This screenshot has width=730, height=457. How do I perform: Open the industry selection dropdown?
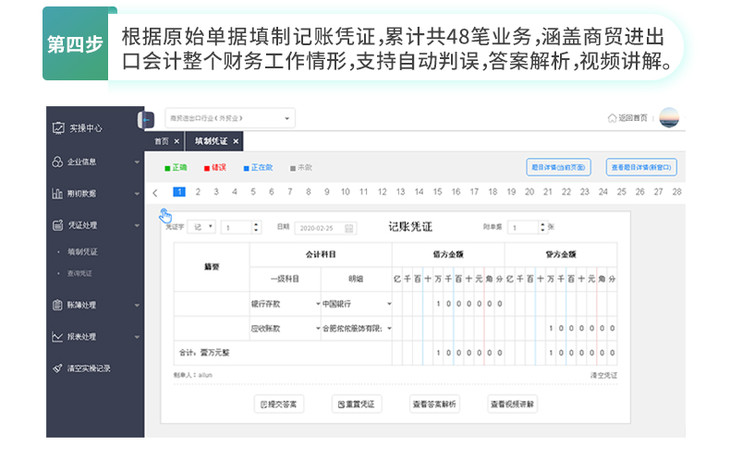[x=229, y=118]
